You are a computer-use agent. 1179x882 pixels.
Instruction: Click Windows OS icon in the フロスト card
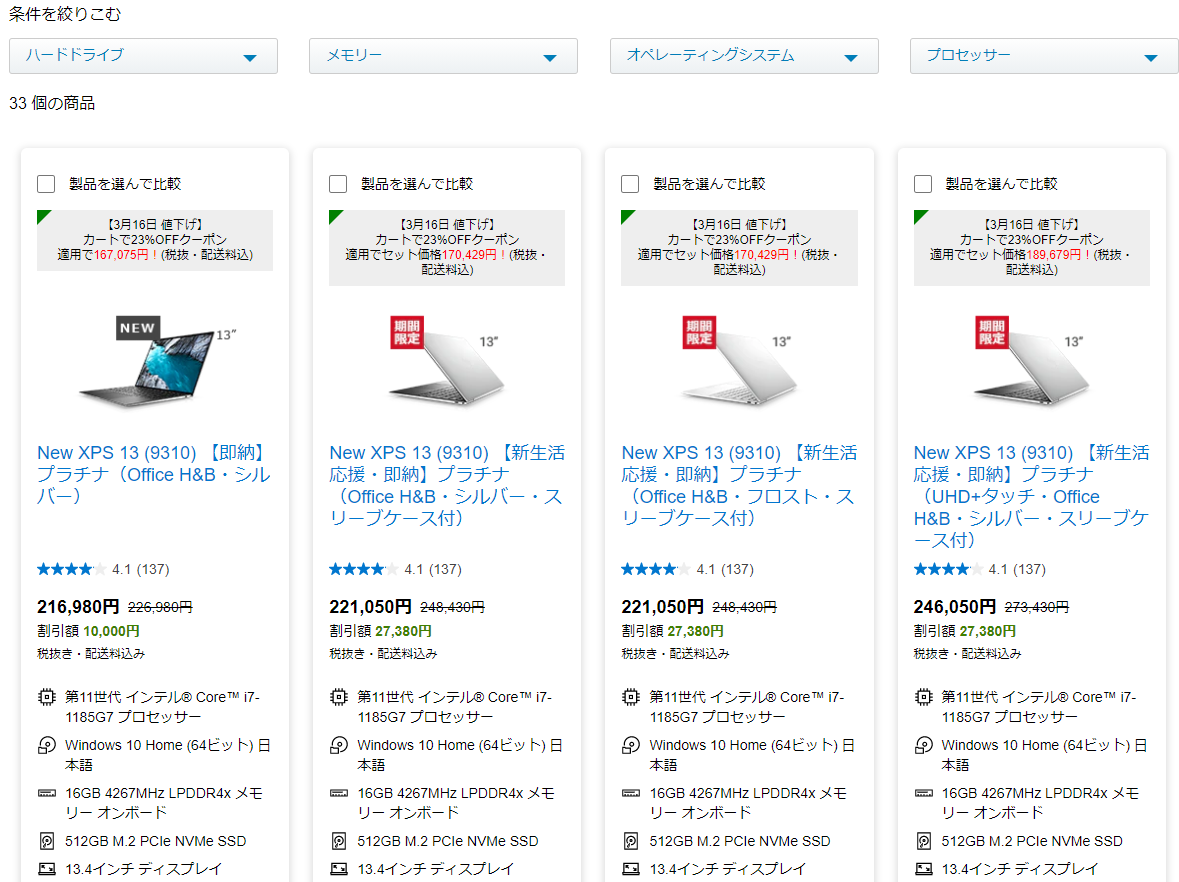631,745
